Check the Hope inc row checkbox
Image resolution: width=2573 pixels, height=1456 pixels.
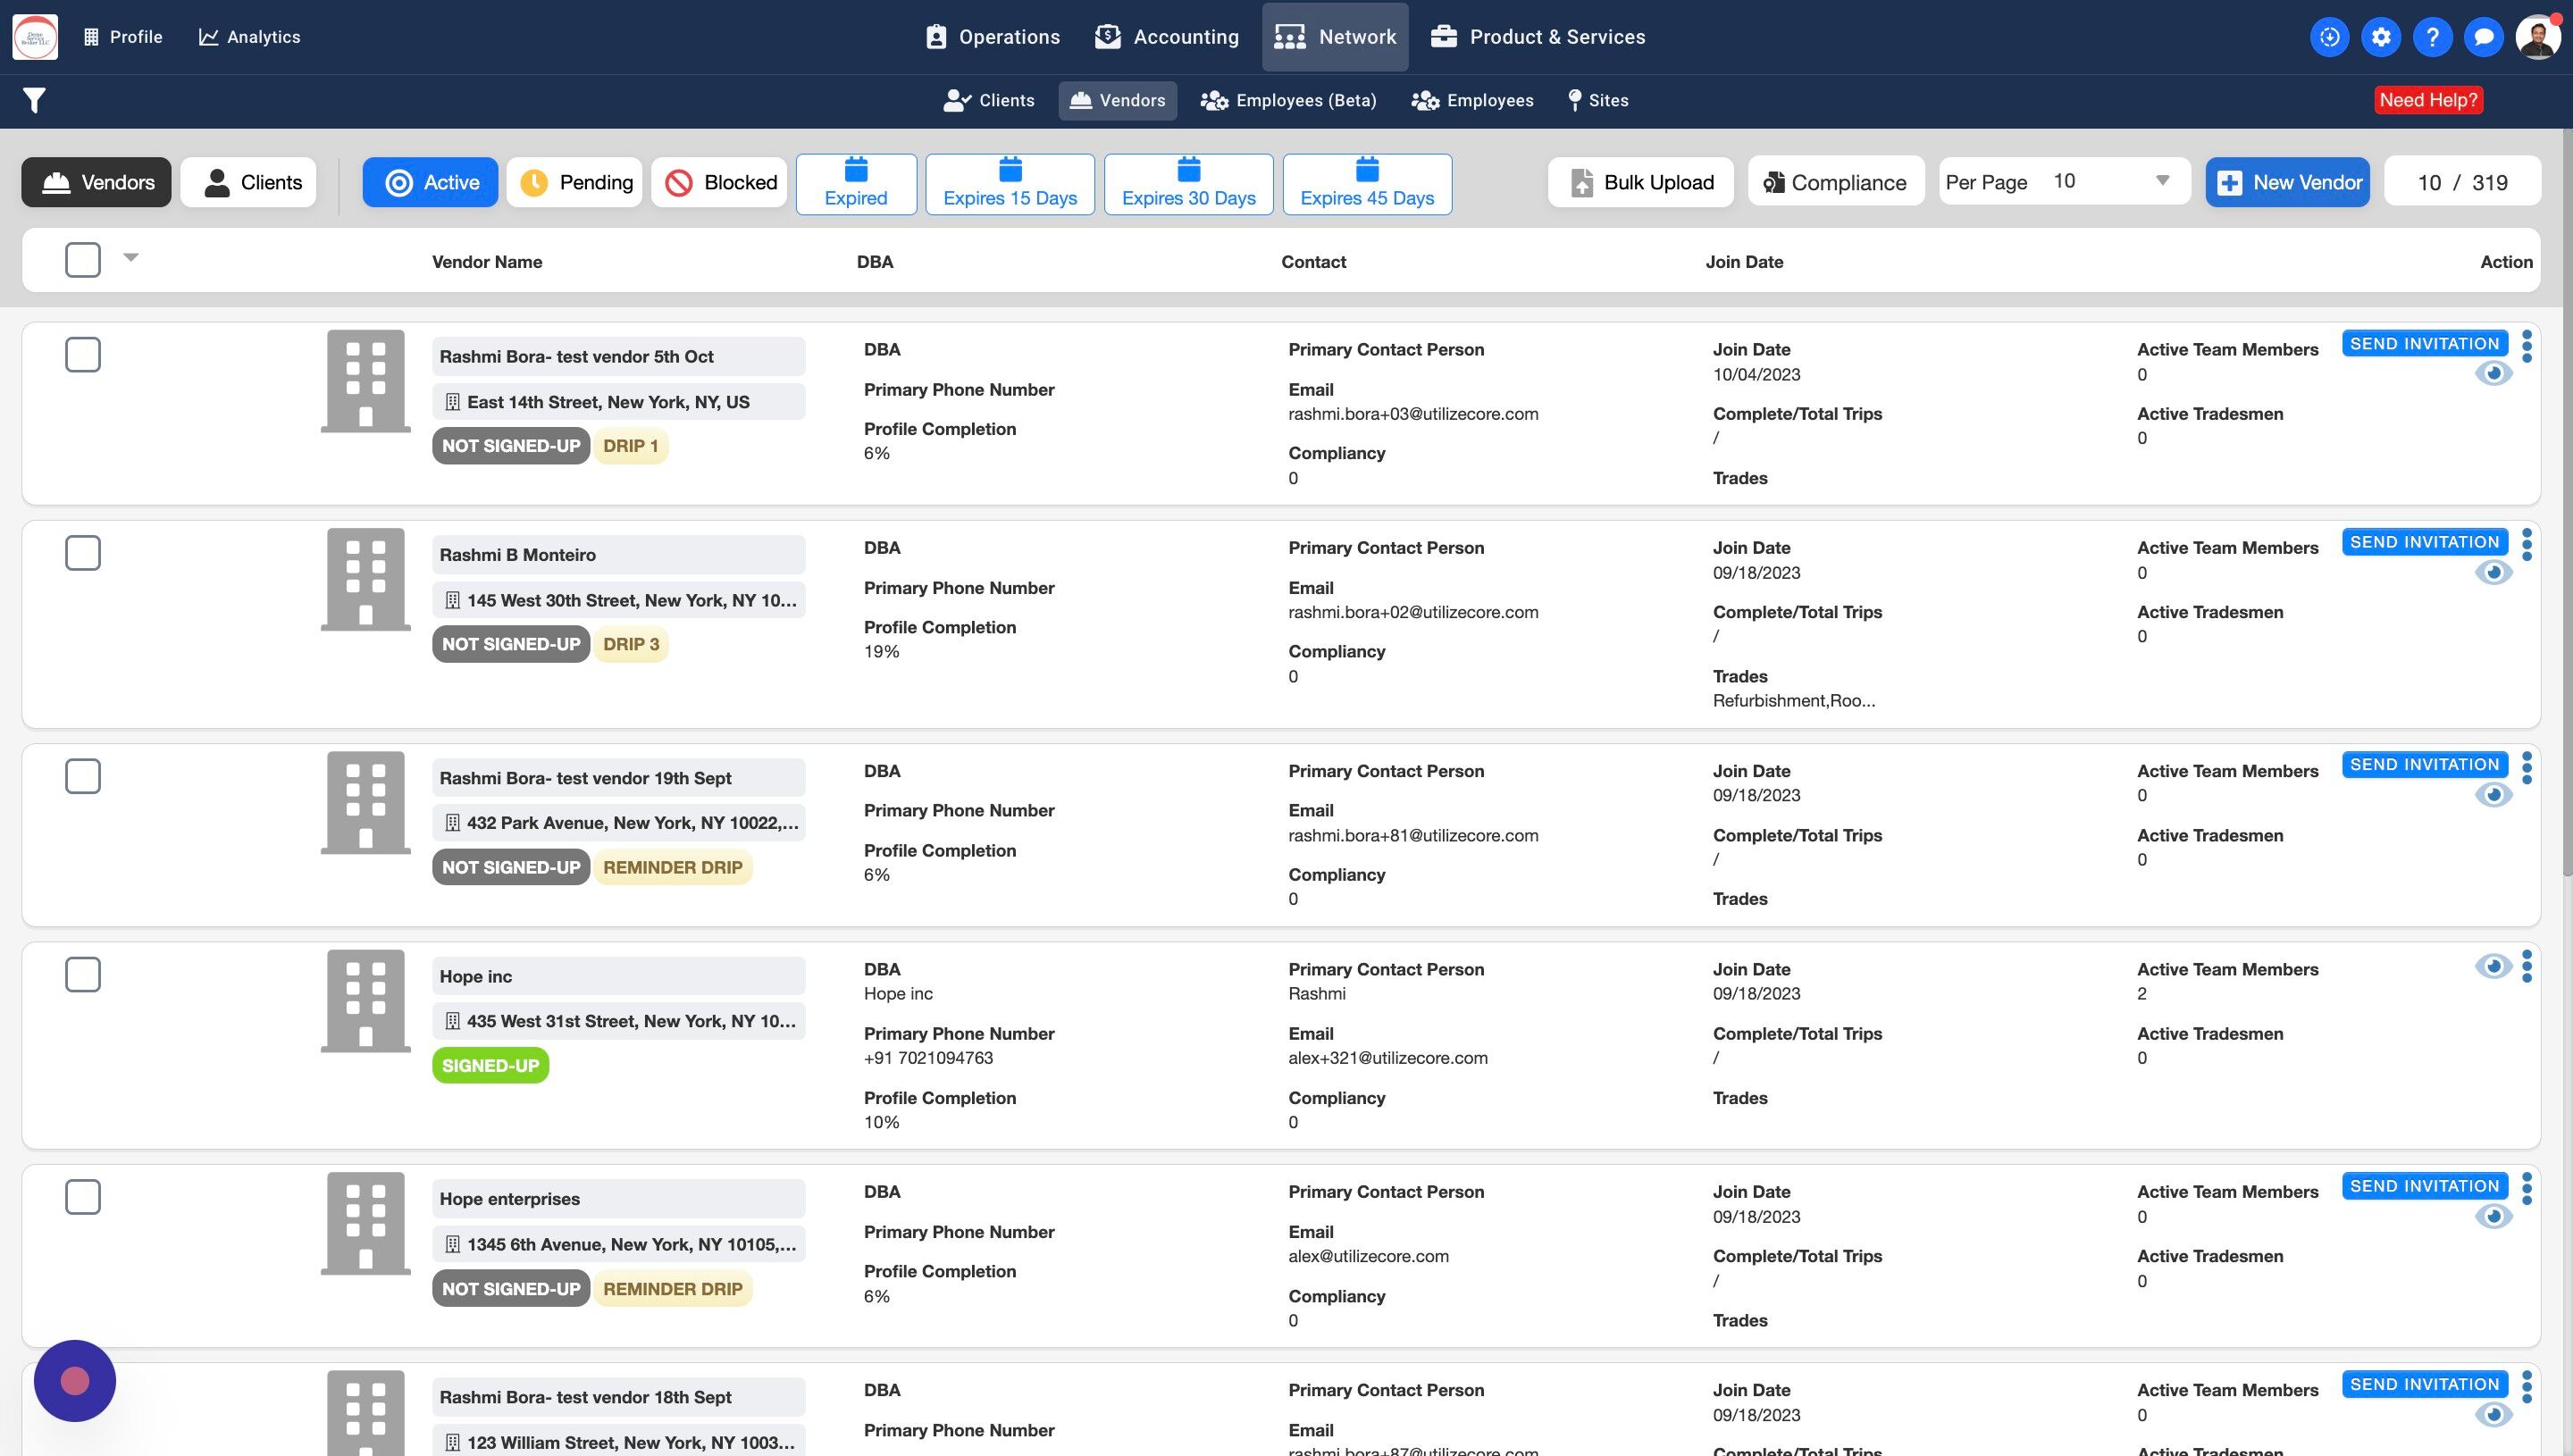click(x=83, y=974)
